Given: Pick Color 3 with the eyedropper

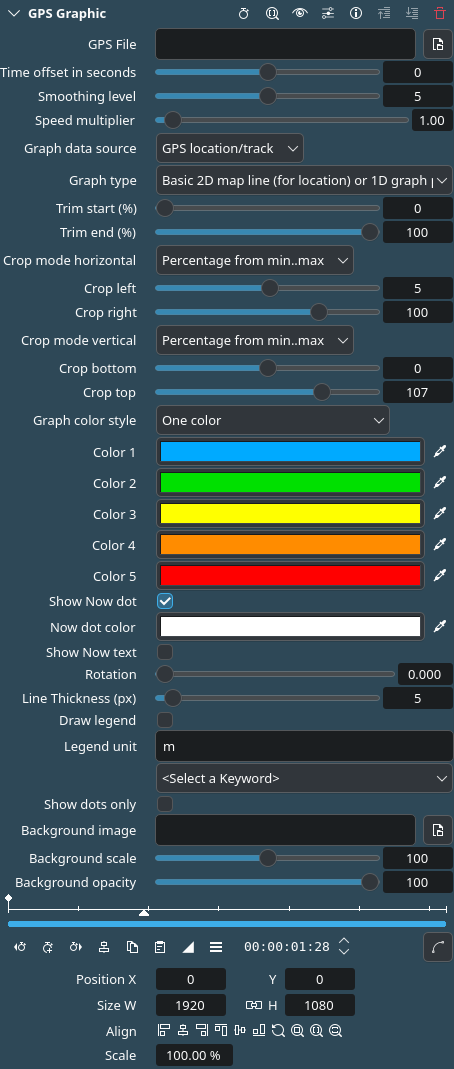Looking at the screenshot, I should point(440,514).
